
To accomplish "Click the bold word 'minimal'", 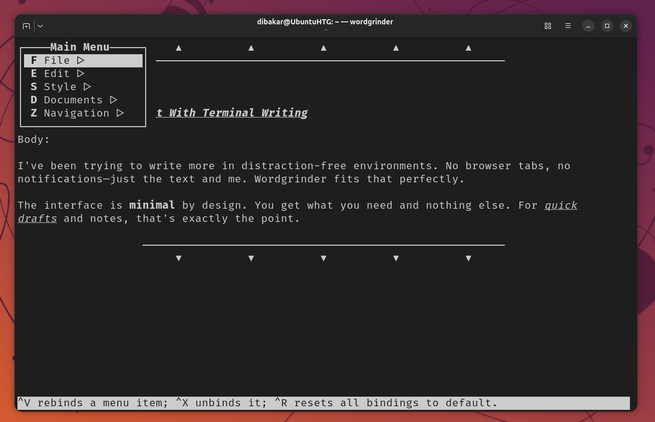I will [x=152, y=205].
